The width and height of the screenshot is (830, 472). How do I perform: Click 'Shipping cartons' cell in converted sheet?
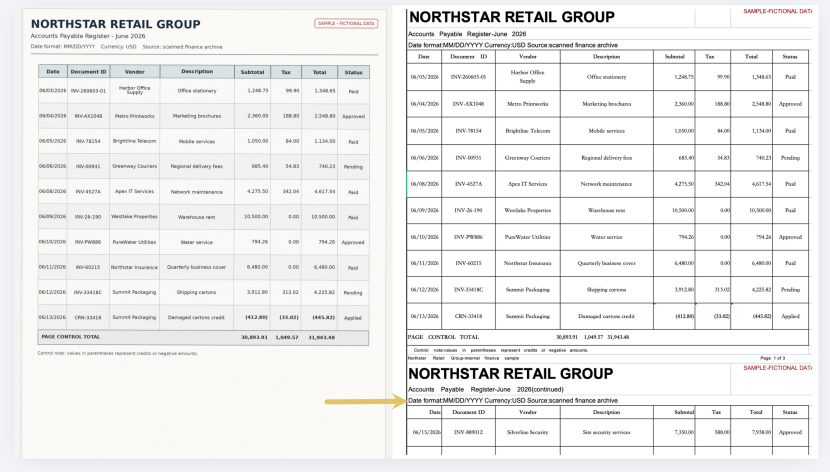(x=607, y=290)
